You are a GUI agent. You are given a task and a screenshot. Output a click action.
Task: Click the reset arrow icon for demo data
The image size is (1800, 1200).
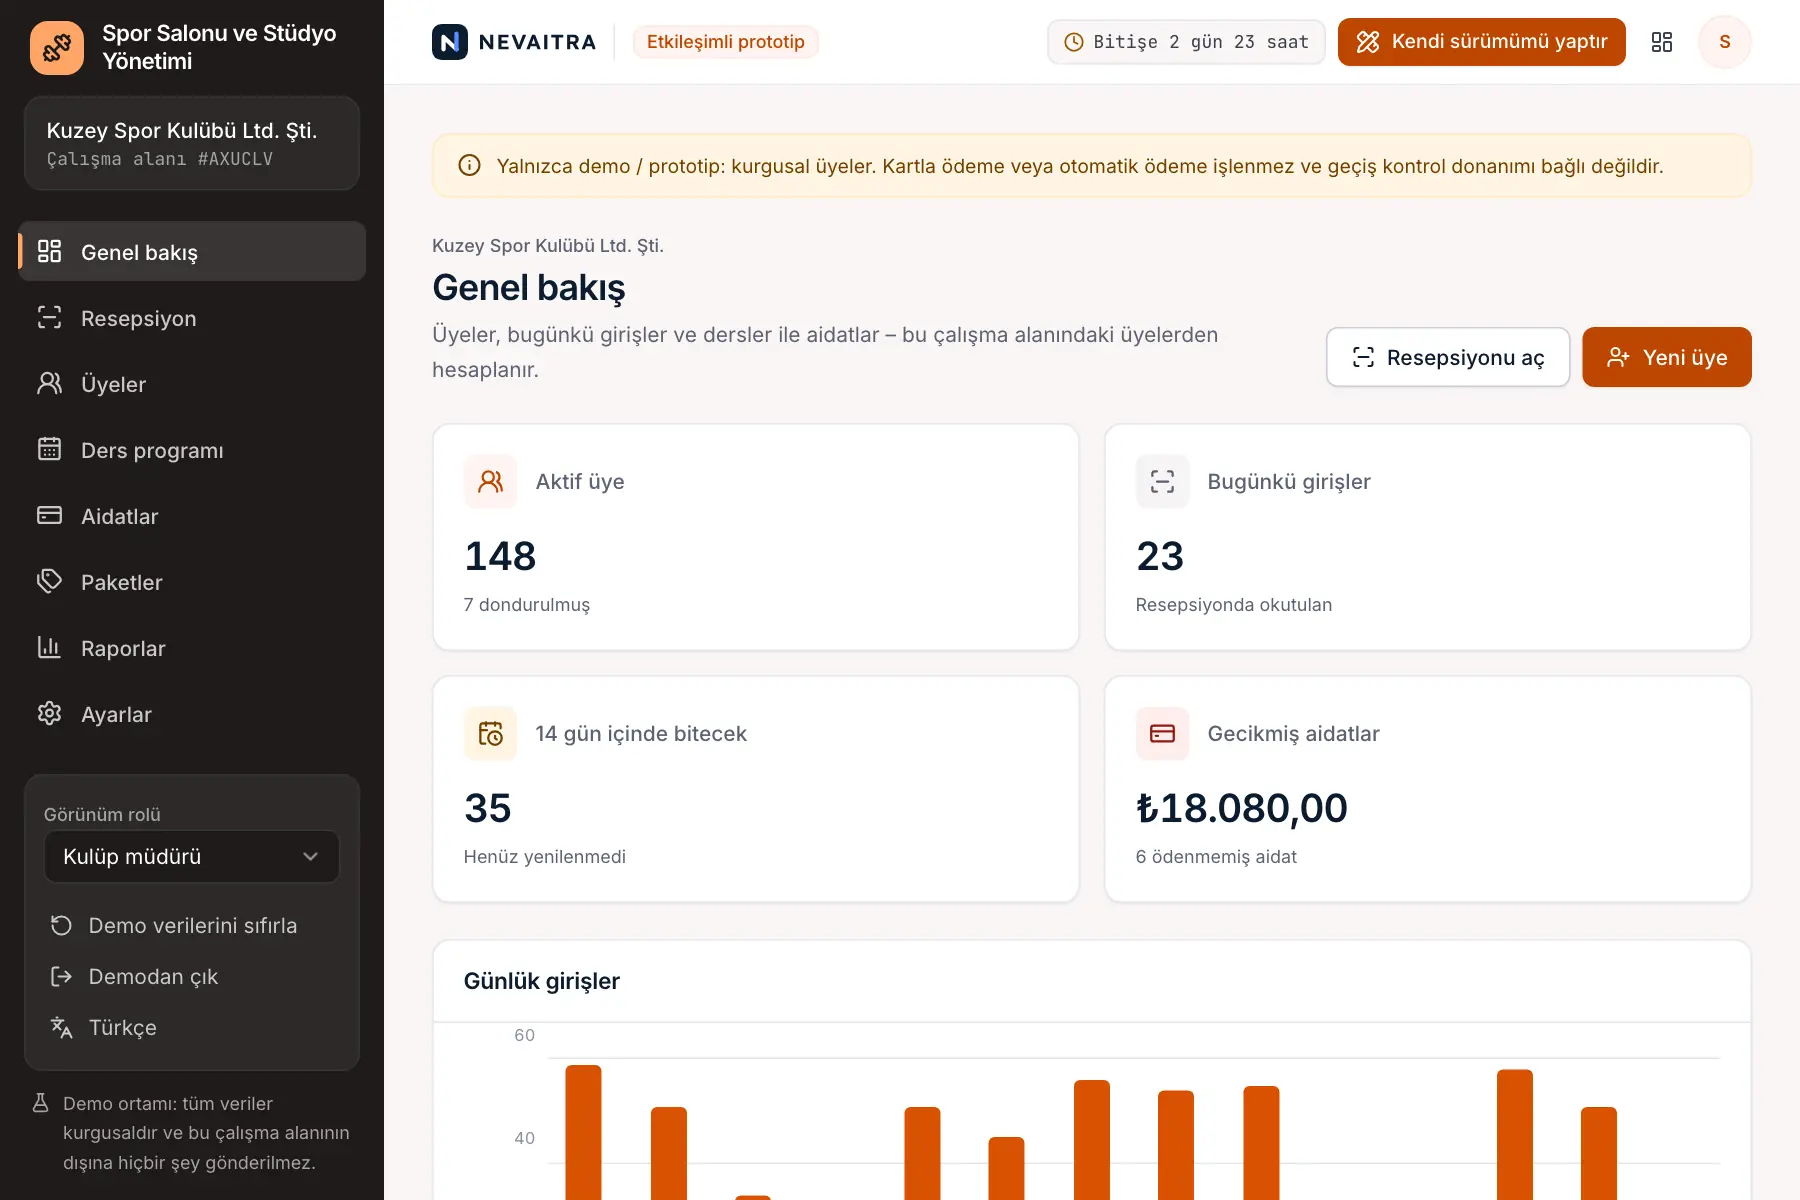click(62, 926)
